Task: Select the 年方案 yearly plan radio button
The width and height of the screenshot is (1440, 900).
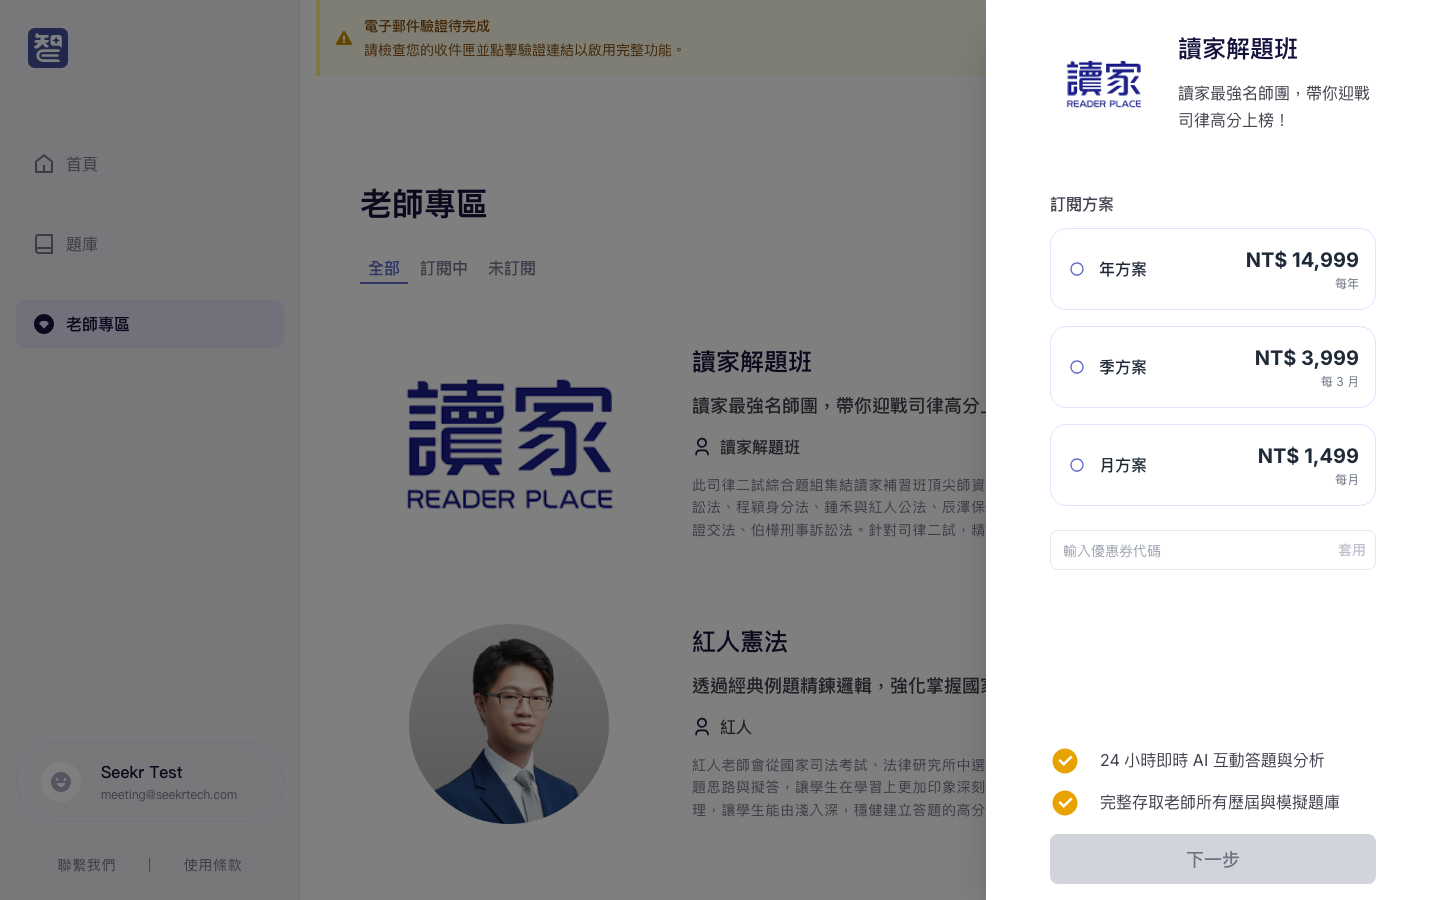Action: [x=1077, y=269]
